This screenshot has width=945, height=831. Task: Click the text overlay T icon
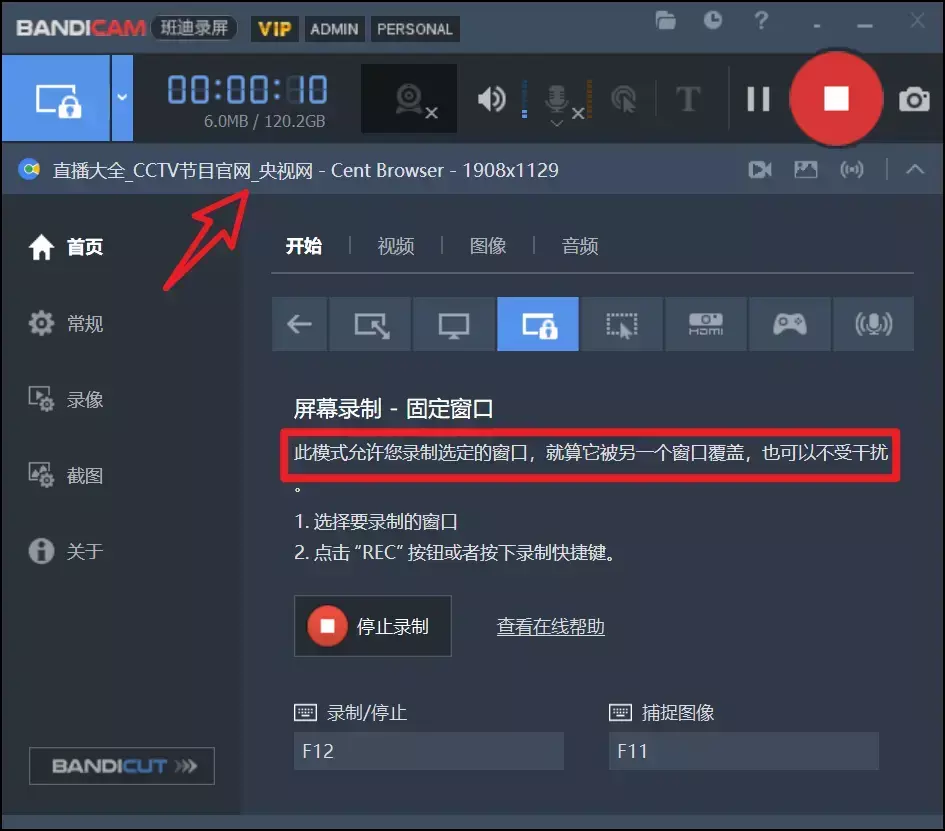click(x=688, y=98)
